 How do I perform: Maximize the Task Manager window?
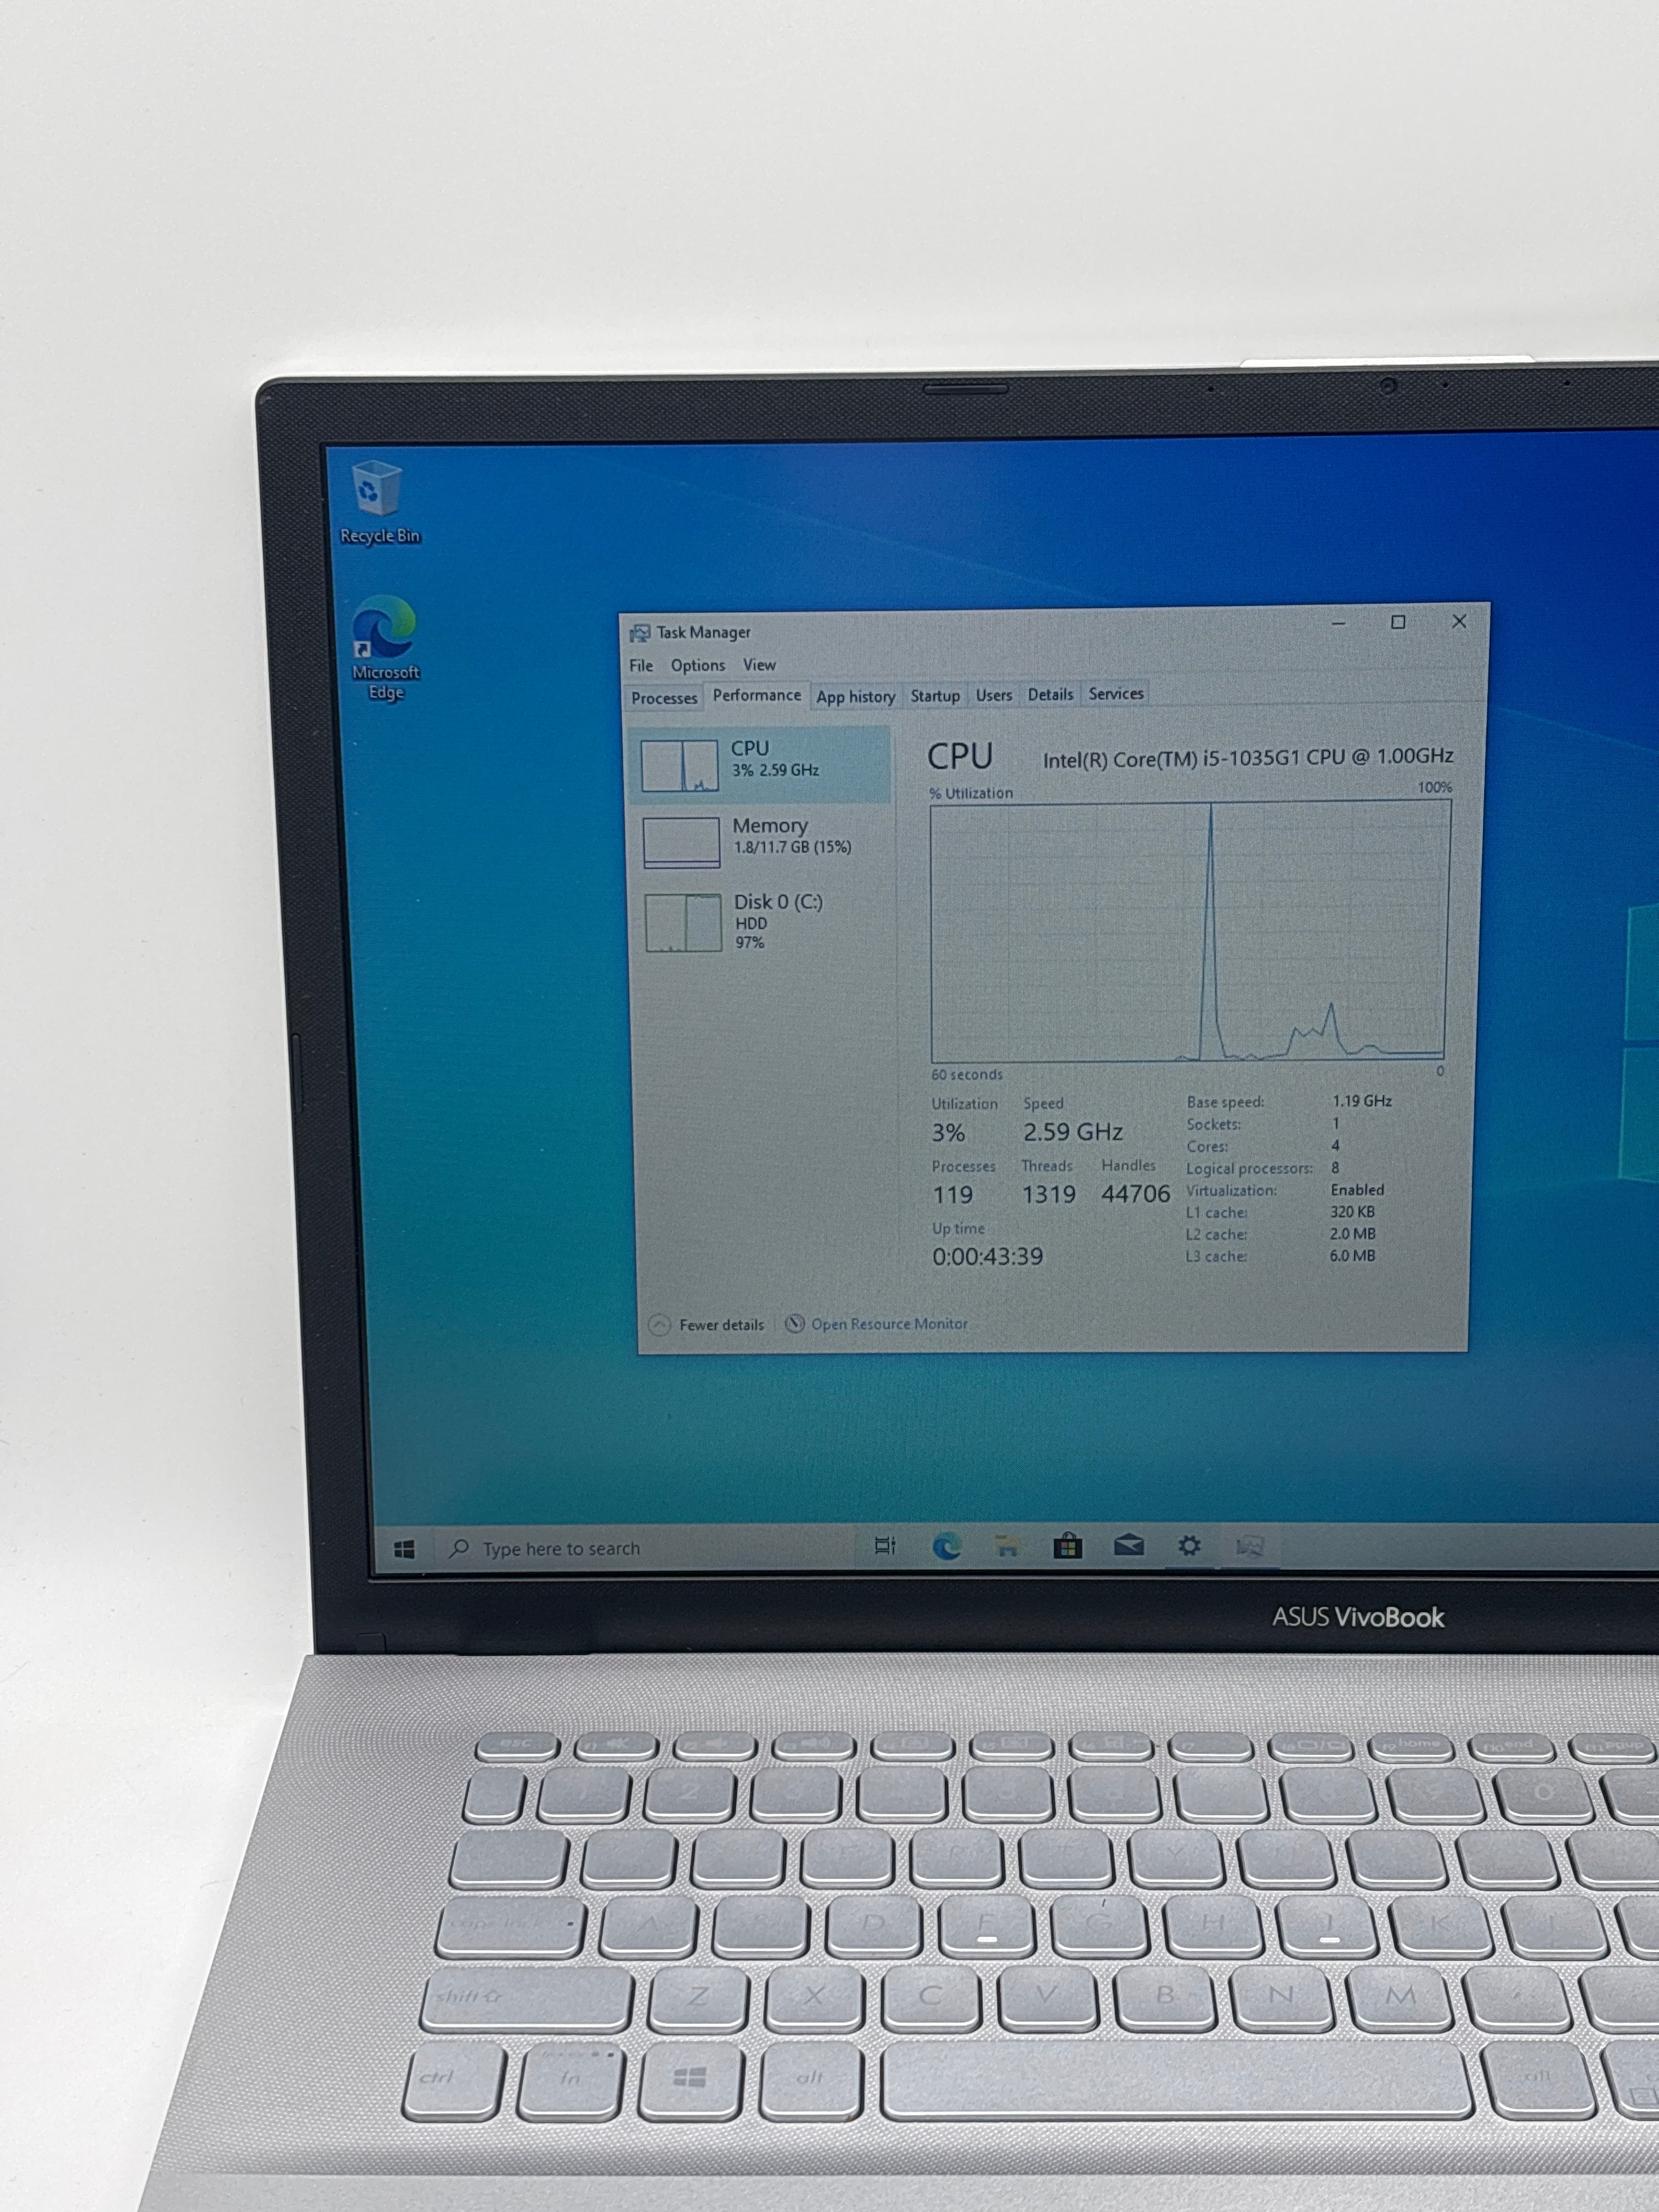coord(1398,622)
